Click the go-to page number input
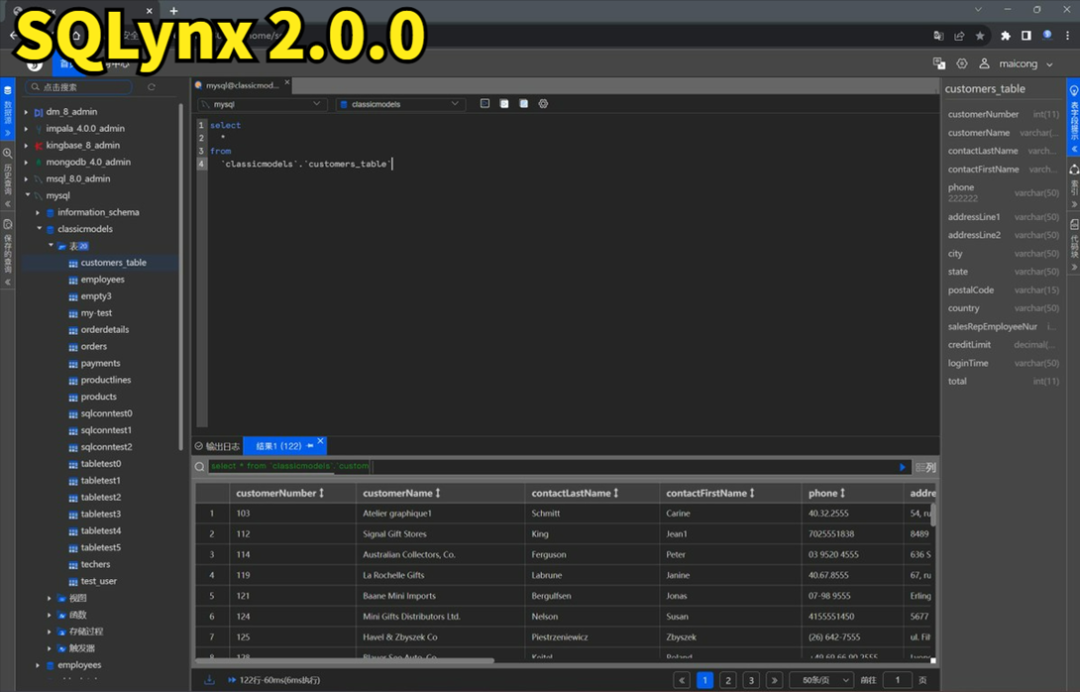 (897, 680)
